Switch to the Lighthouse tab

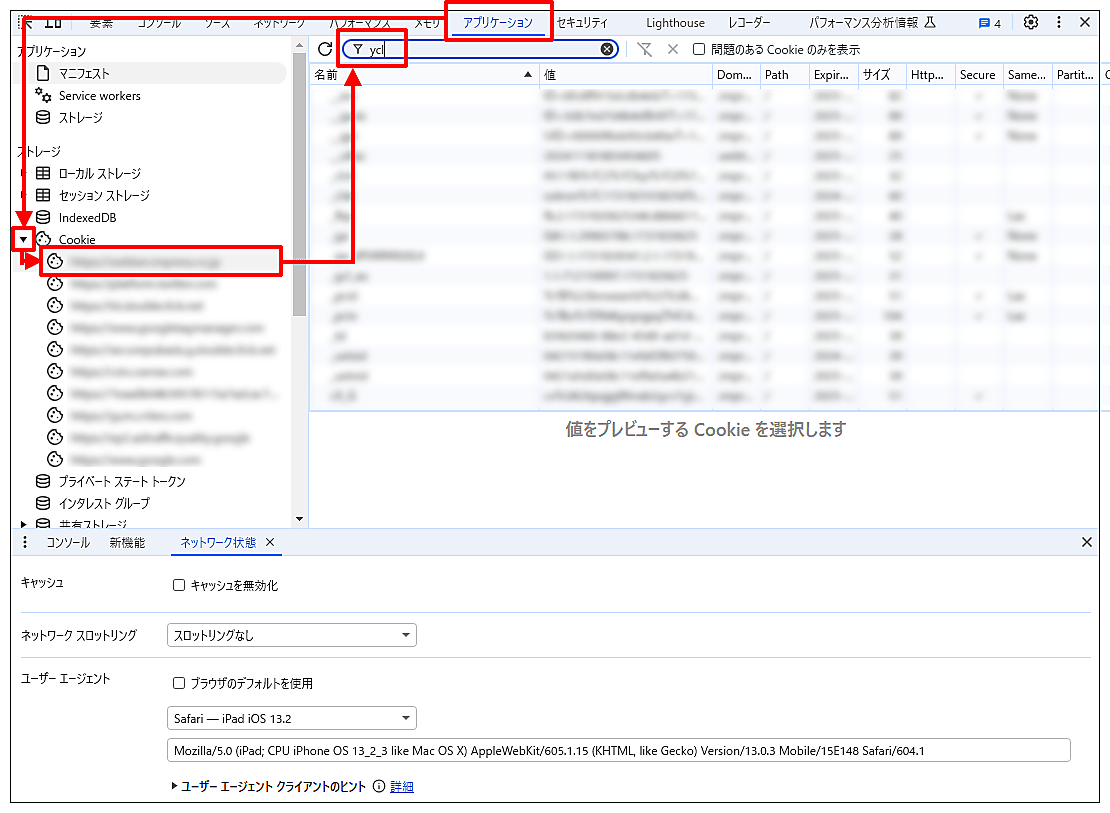pos(675,23)
